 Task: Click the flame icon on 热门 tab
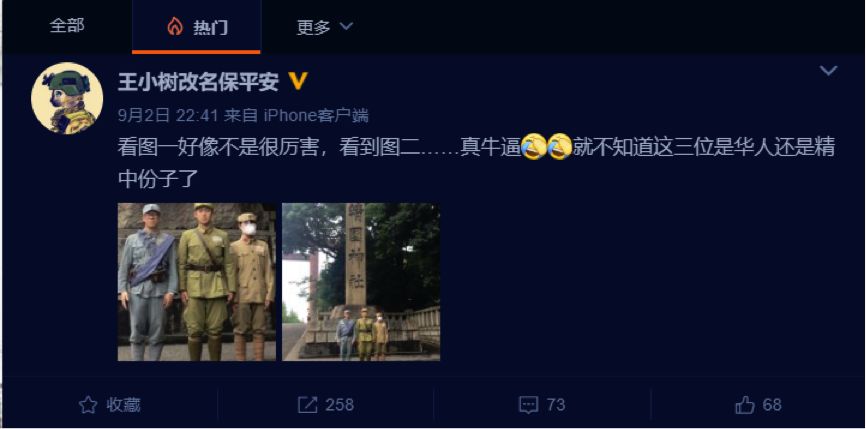click(175, 26)
